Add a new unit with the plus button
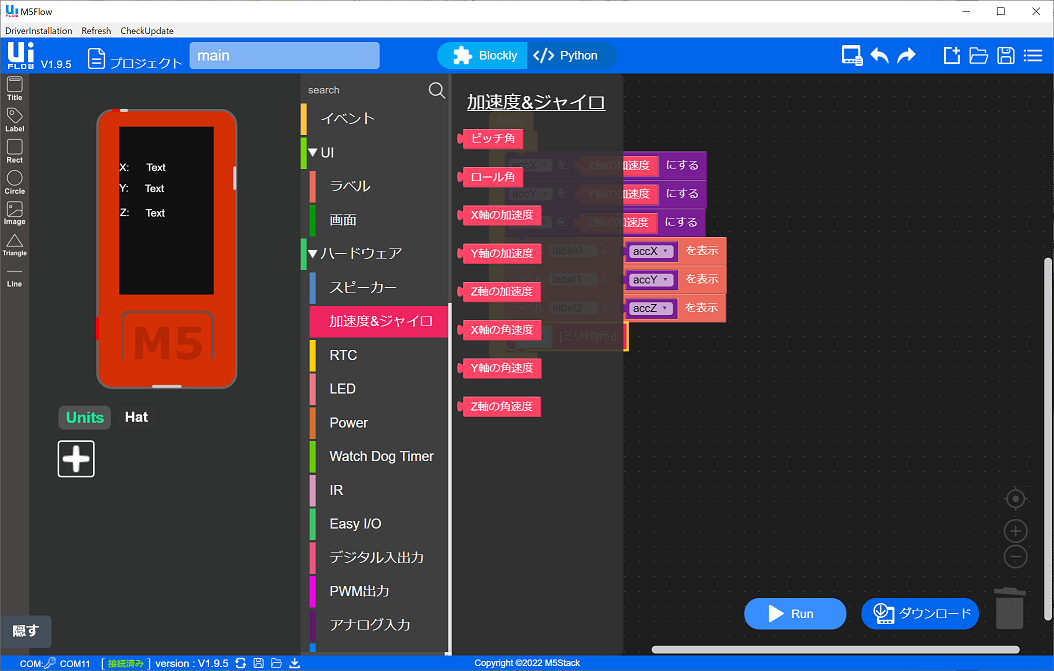 point(76,459)
